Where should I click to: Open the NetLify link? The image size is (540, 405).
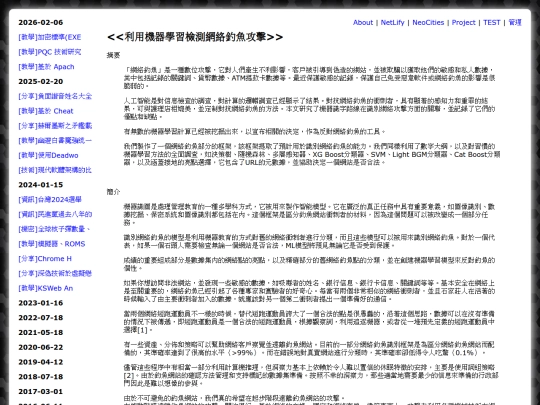pos(392,22)
